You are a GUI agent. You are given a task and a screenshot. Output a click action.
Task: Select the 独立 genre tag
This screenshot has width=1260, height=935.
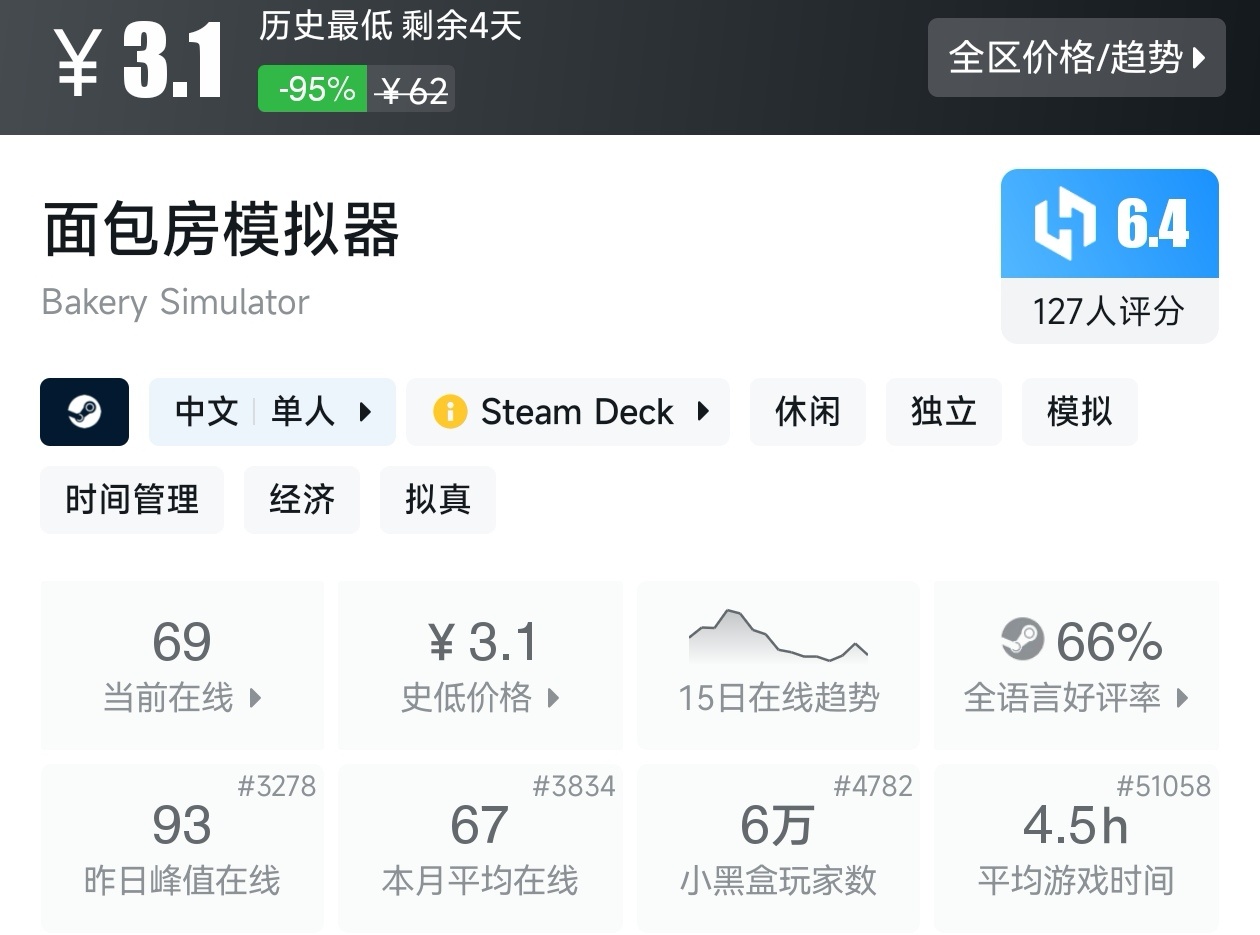tap(943, 412)
